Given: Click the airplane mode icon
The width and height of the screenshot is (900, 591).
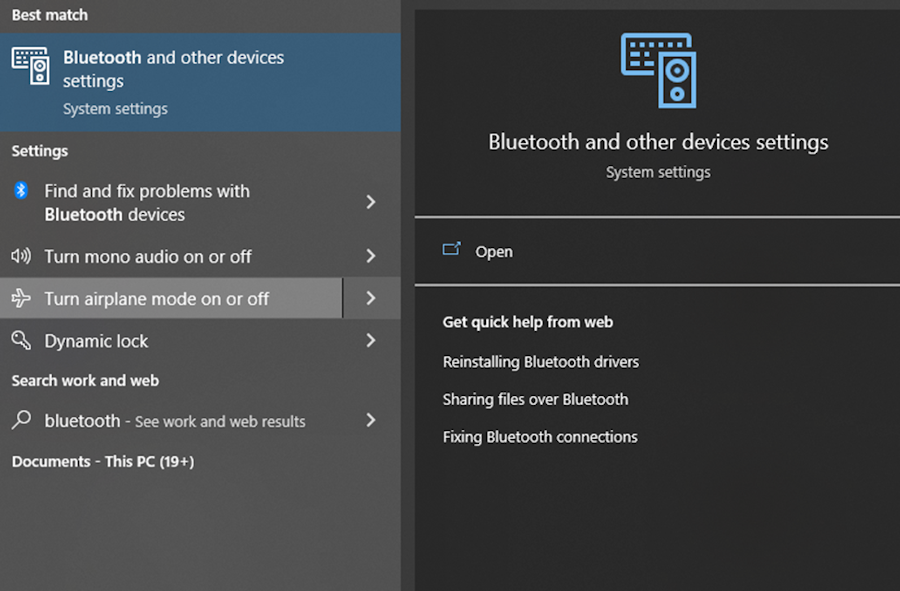Looking at the screenshot, I should [21, 299].
